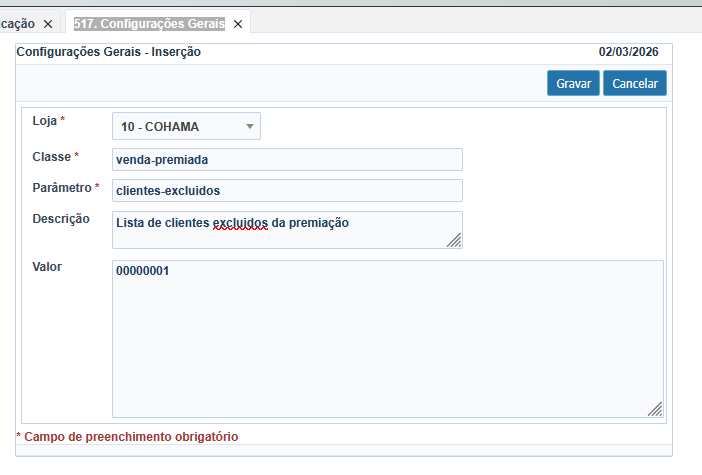Click the Classe field label
The width and height of the screenshot is (702, 475).
pos(51,156)
